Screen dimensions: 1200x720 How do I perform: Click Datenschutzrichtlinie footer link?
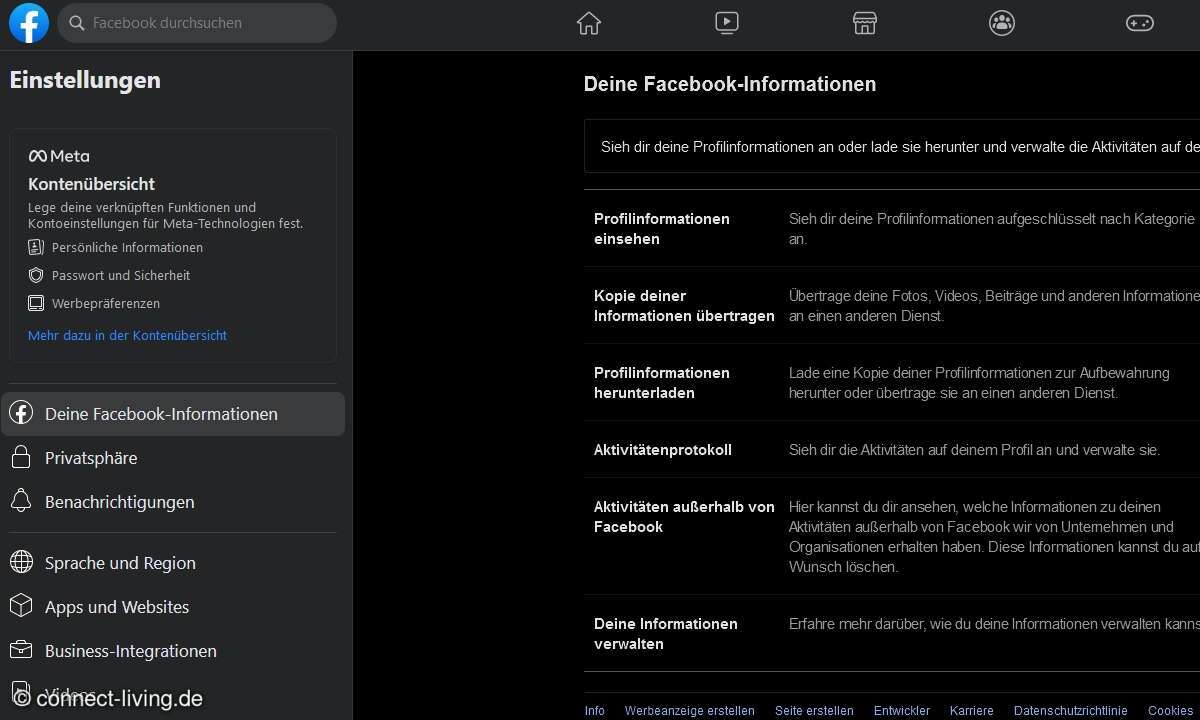pyautogui.click(x=1071, y=710)
